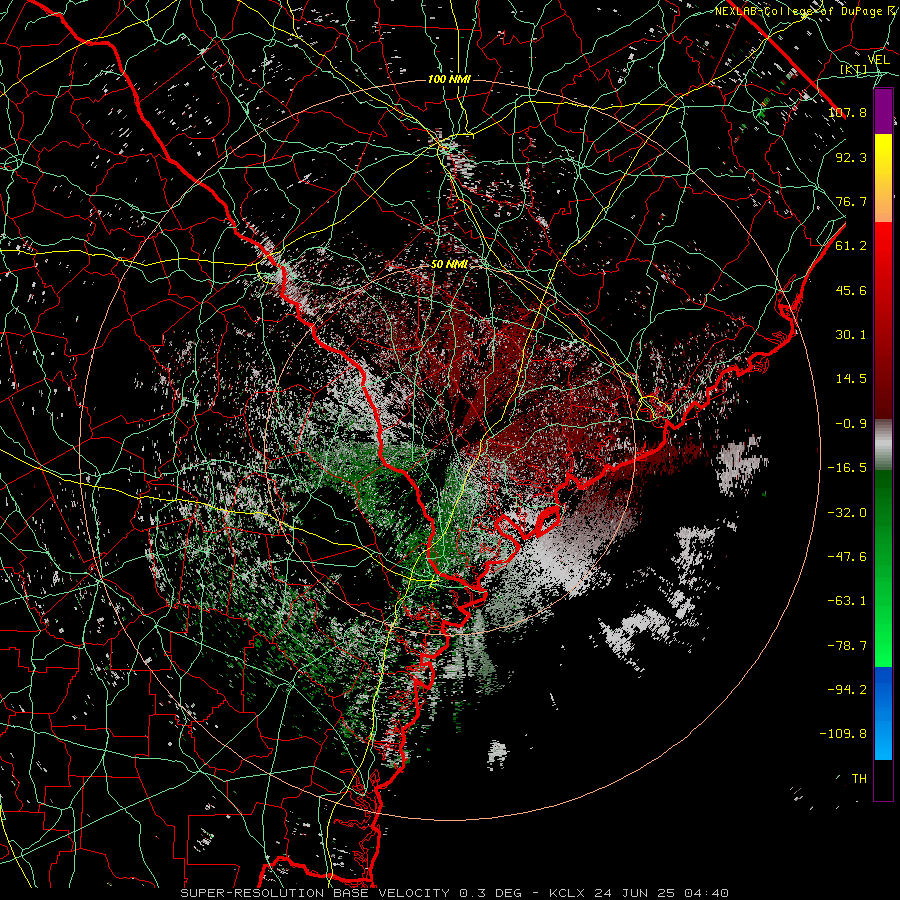The image size is (900, 900).
Task: Click the blue segment of the velocity color bar
Action: point(883,713)
